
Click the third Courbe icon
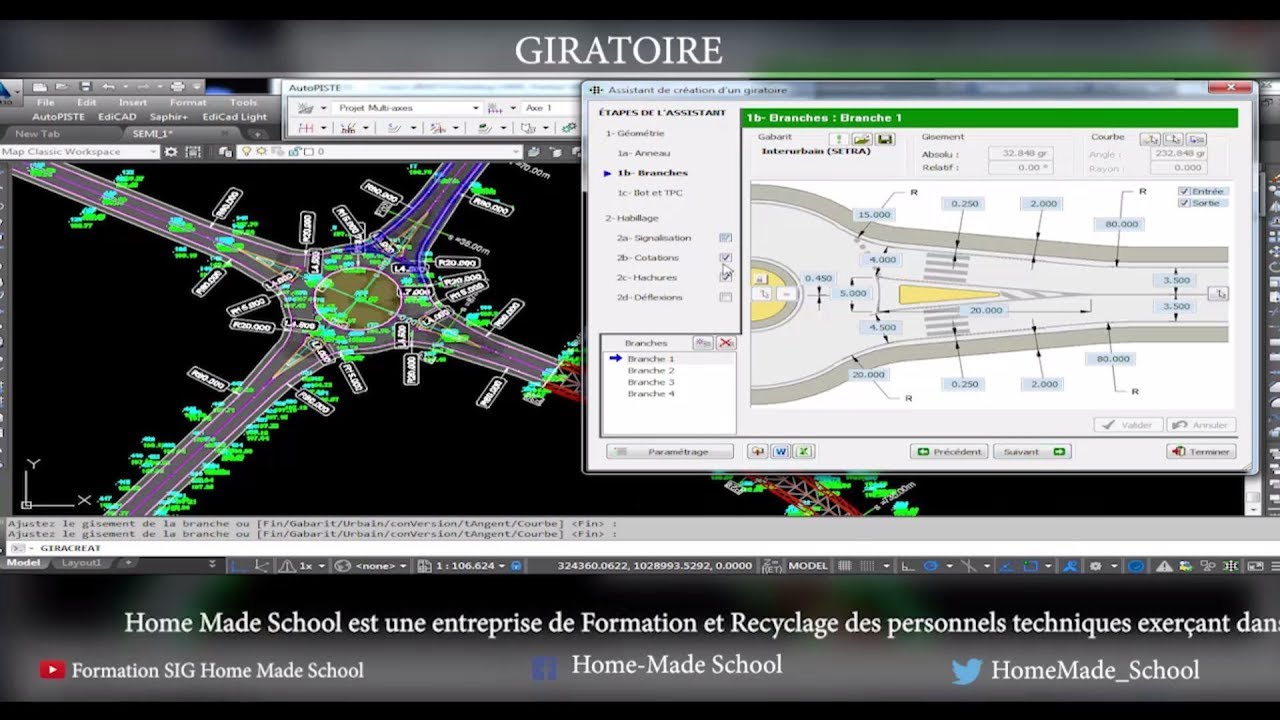pyautogui.click(x=1196, y=139)
